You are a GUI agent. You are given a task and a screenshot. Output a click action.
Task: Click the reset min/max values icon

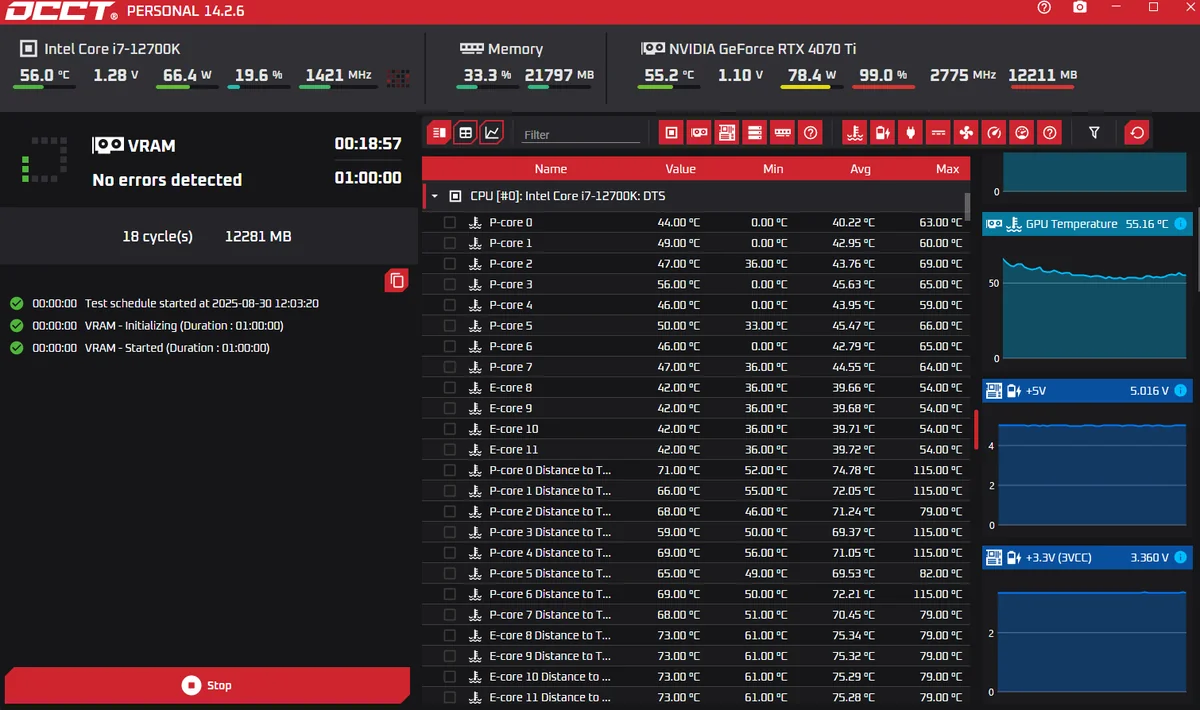1136,132
